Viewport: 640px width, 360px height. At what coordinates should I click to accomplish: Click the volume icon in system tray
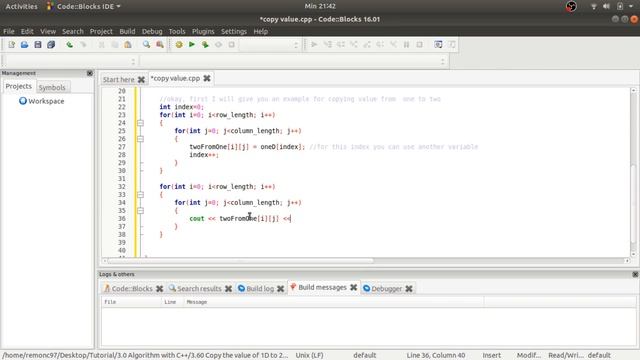(x=607, y=6)
